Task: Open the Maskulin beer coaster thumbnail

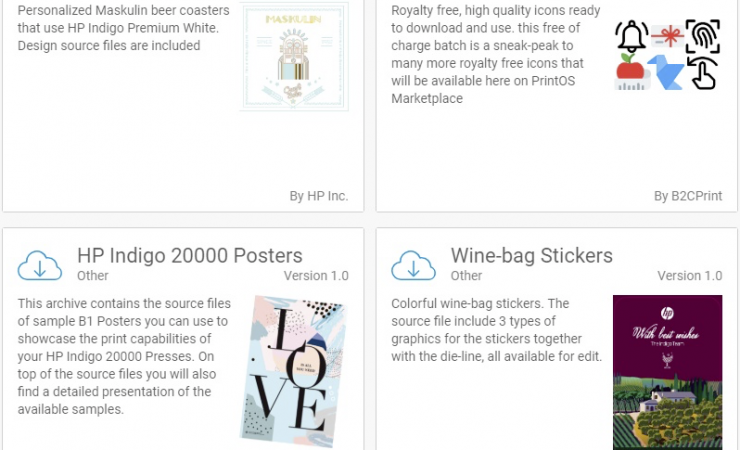Action: point(294,57)
